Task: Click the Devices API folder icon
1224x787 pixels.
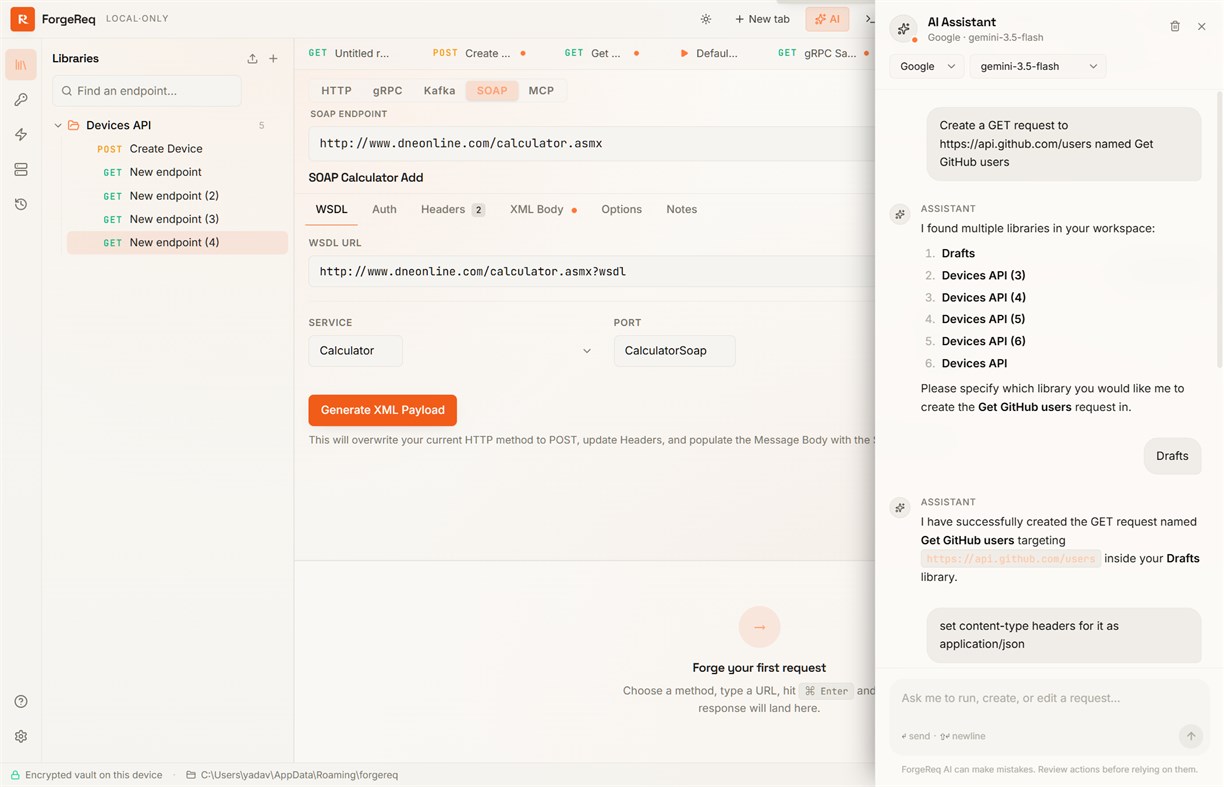Action: click(x=73, y=125)
